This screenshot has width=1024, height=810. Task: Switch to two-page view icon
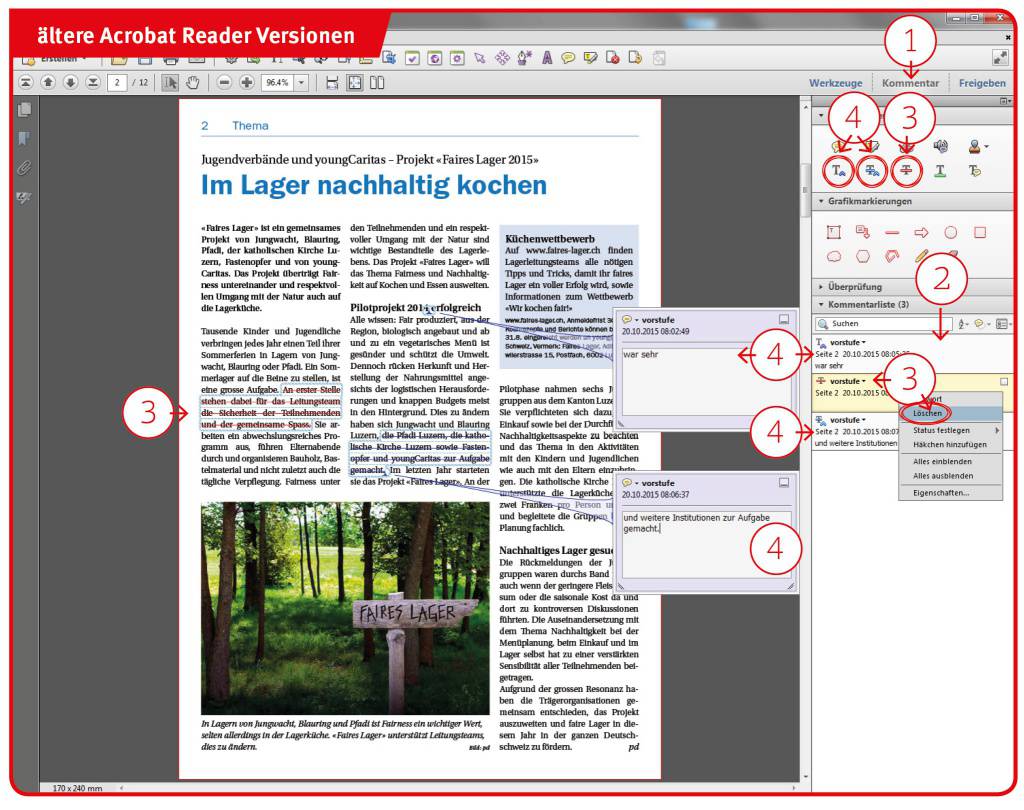tap(377, 83)
